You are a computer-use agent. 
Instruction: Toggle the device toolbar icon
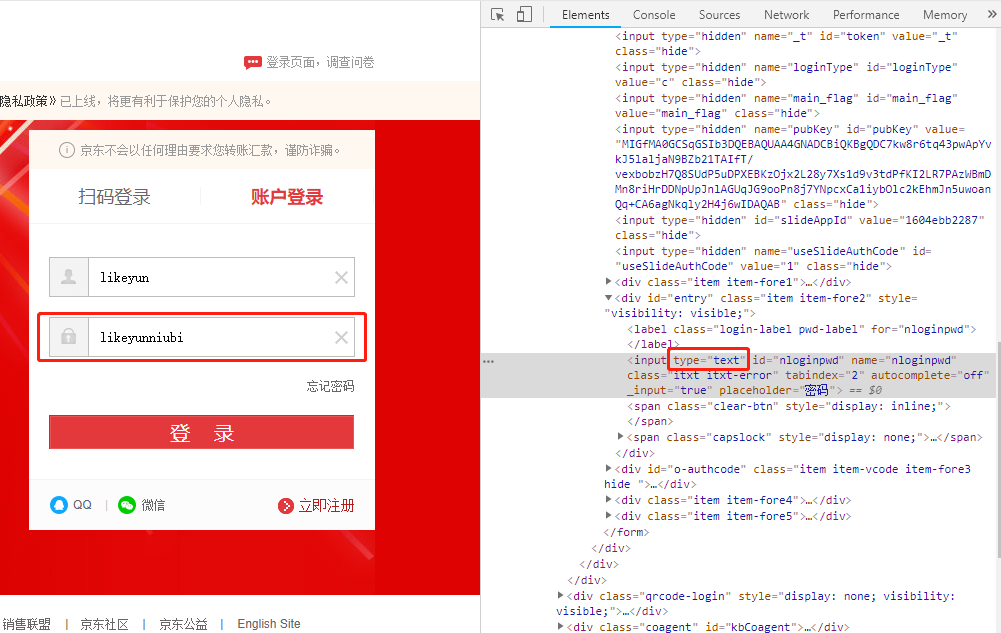[x=524, y=15]
